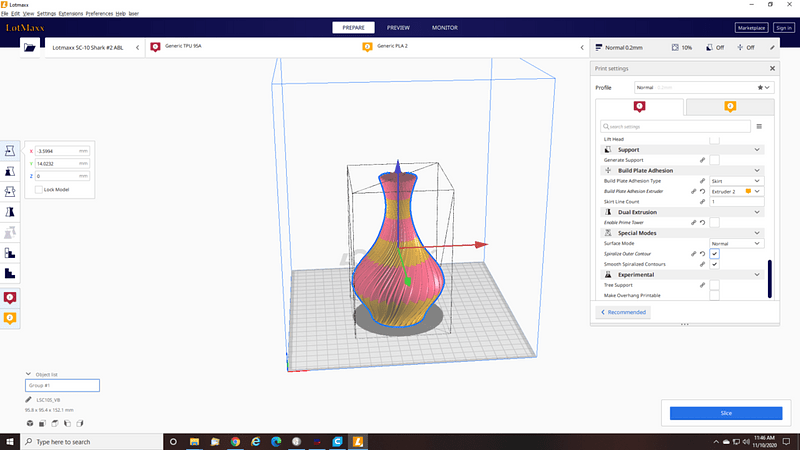Viewport: 800px width, 450px height.
Task: Select the Rotate tool
Action: [10, 191]
